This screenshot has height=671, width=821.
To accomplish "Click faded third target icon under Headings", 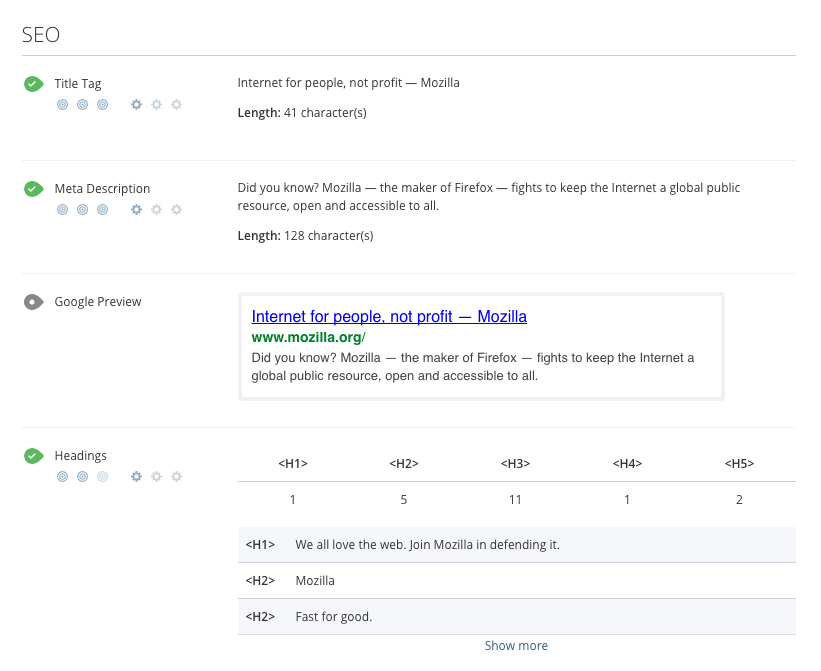I will pos(103,477).
